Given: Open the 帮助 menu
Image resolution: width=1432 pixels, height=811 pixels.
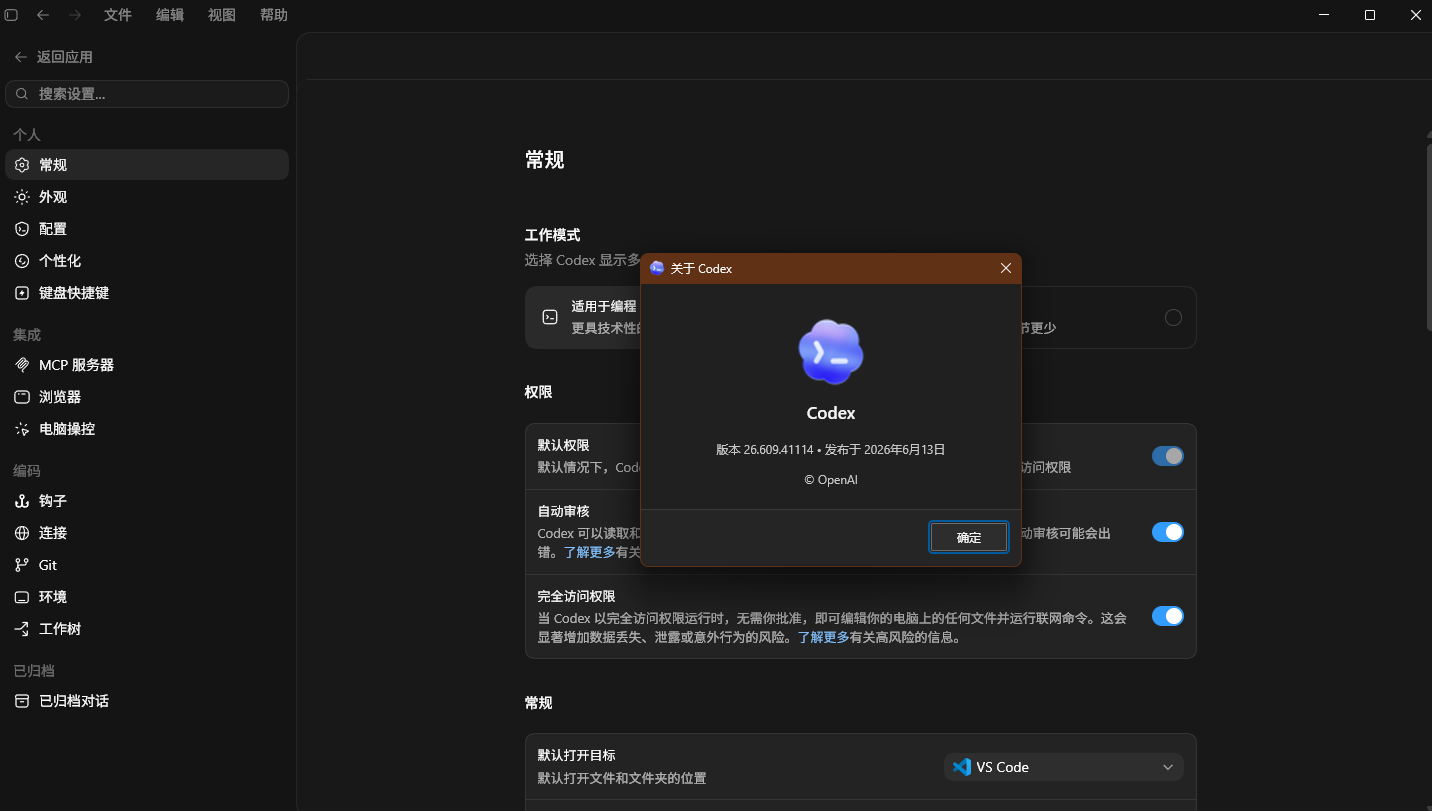Looking at the screenshot, I should point(274,15).
